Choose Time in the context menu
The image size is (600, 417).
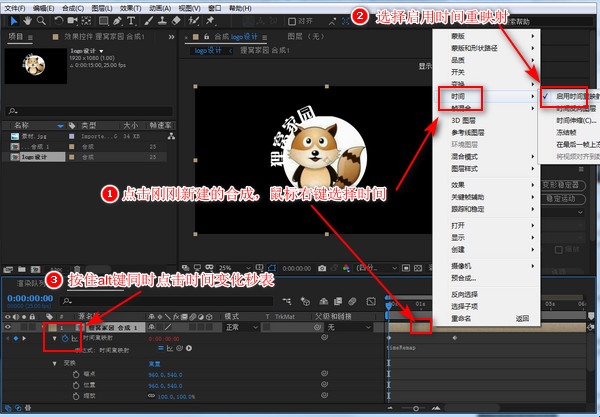pyautogui.click(x=486, y=96)
